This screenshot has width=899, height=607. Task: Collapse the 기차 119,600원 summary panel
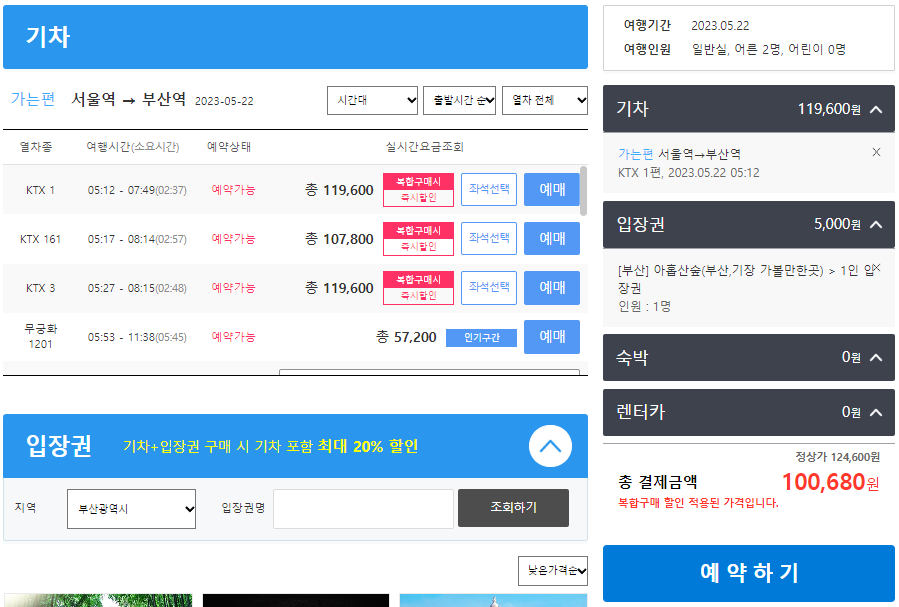click(x=876, y=109)
